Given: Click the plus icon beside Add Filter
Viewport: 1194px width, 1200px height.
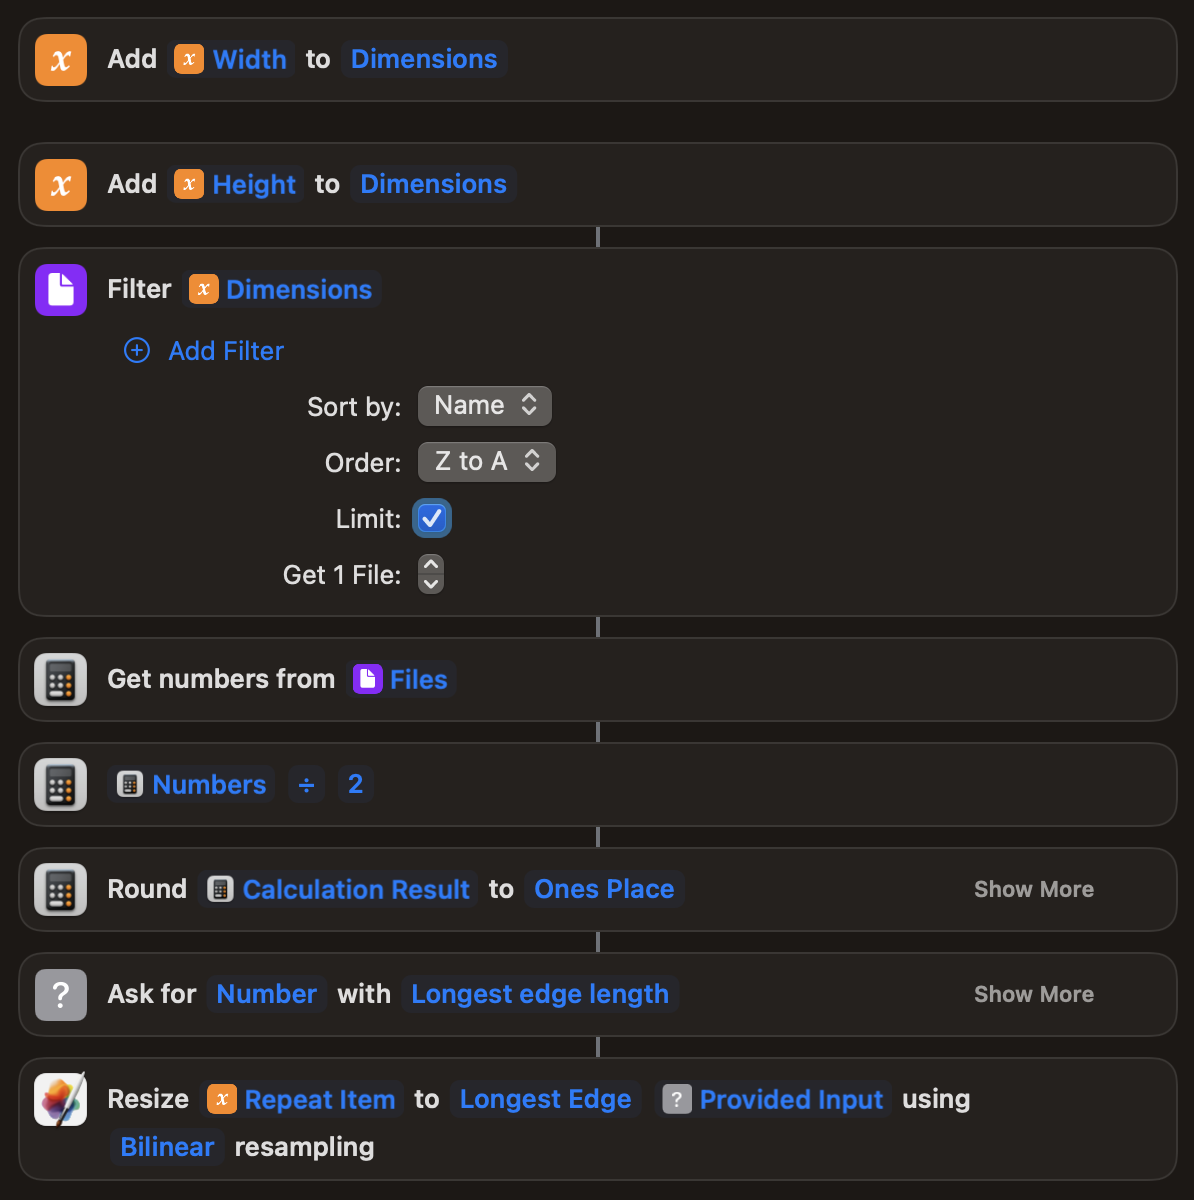Looking at the screenshot, I should [x=137, y=350].
